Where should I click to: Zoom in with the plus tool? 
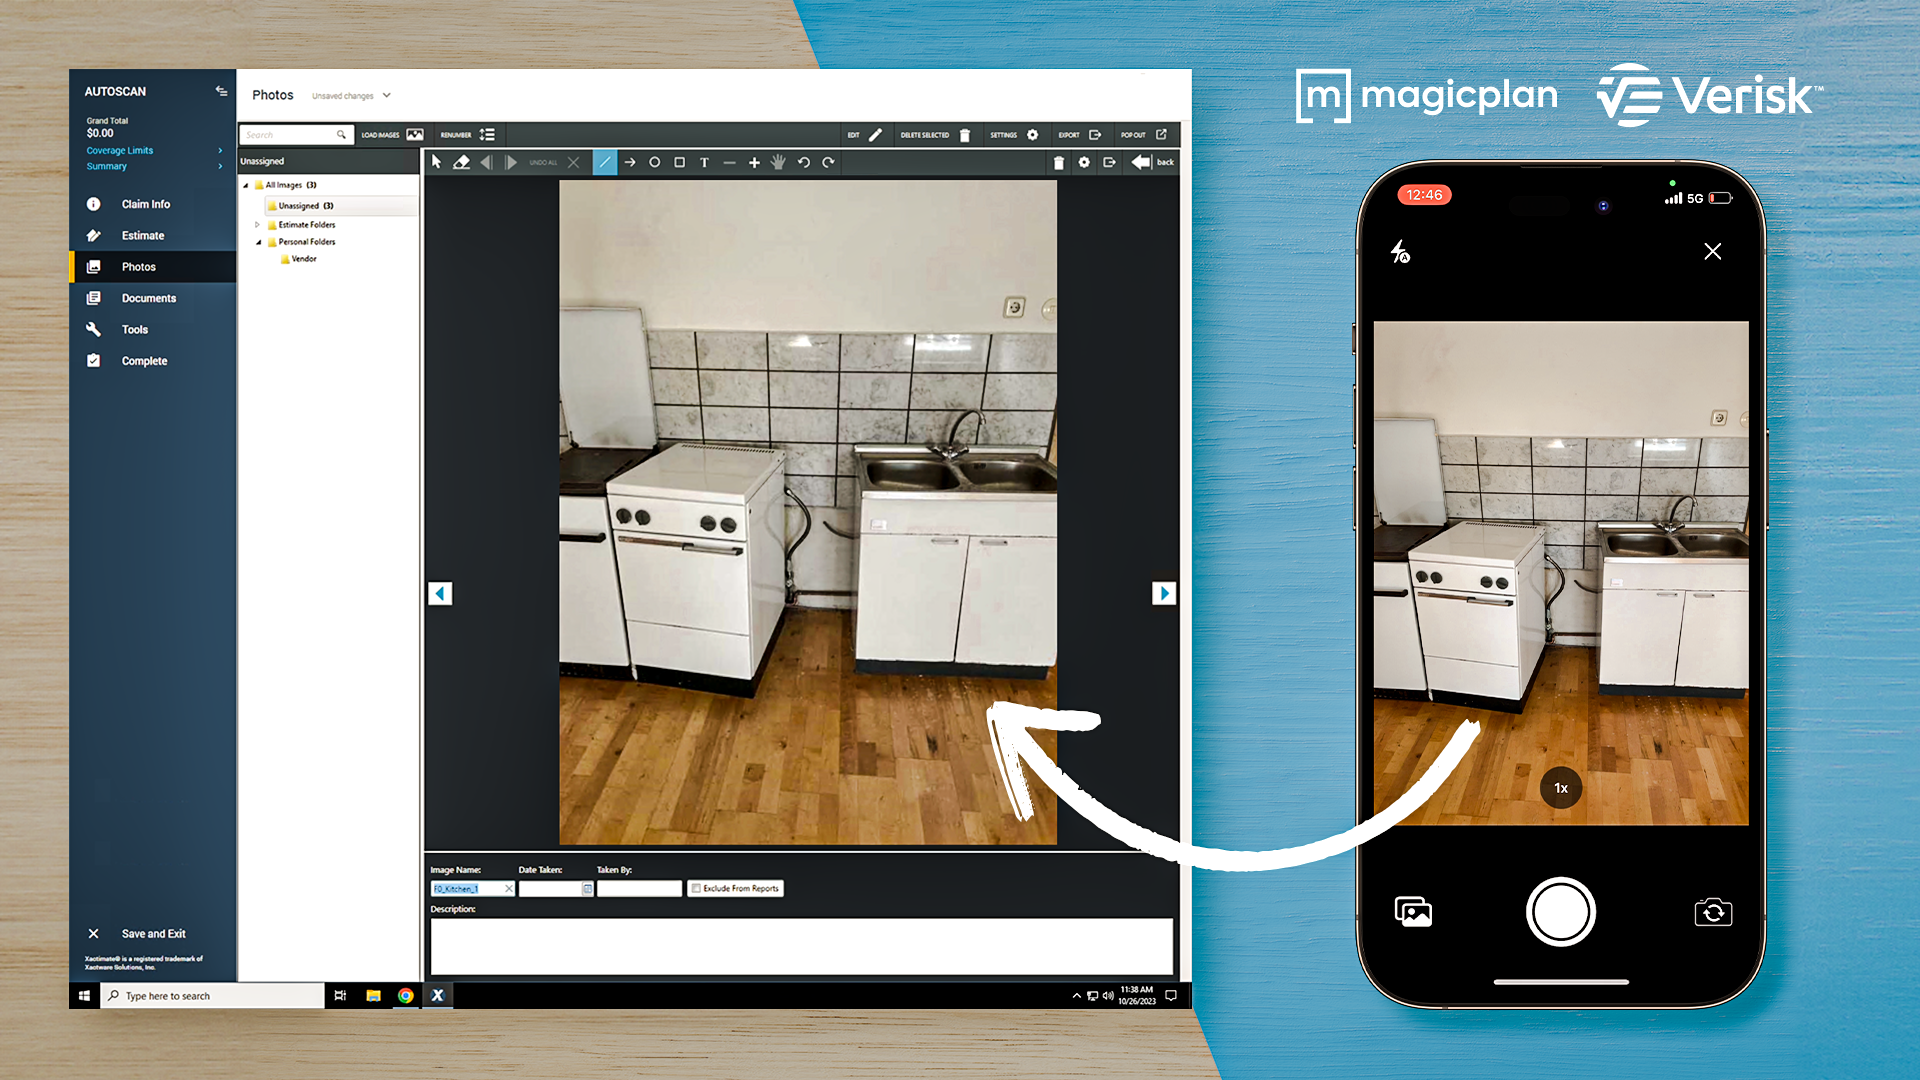coord(754,162)
